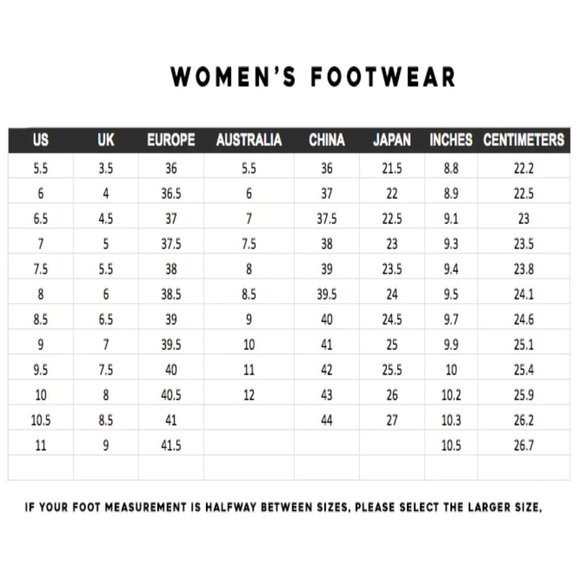Select US size 10.5 cell

[41, 420]
